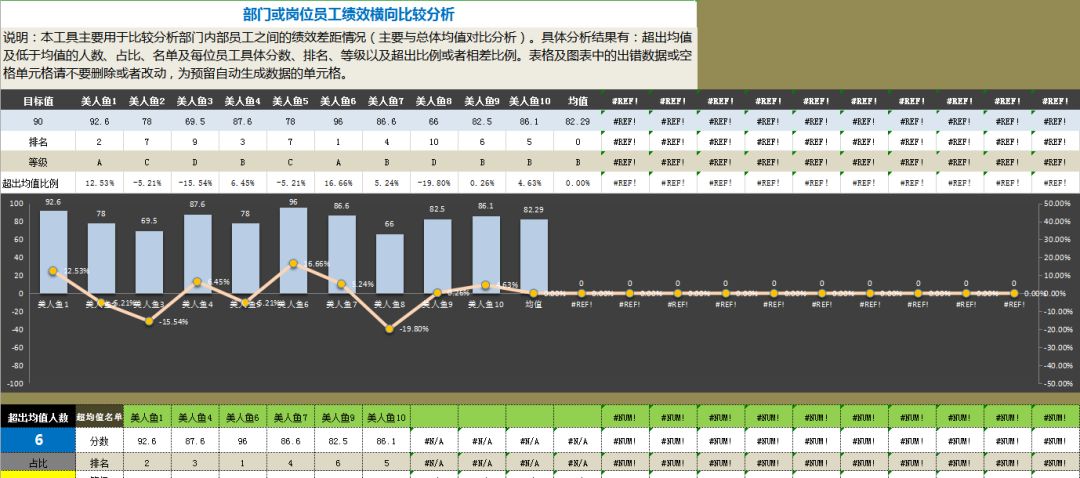
Task: Click the 等级 row label
Action: [38, 162]
